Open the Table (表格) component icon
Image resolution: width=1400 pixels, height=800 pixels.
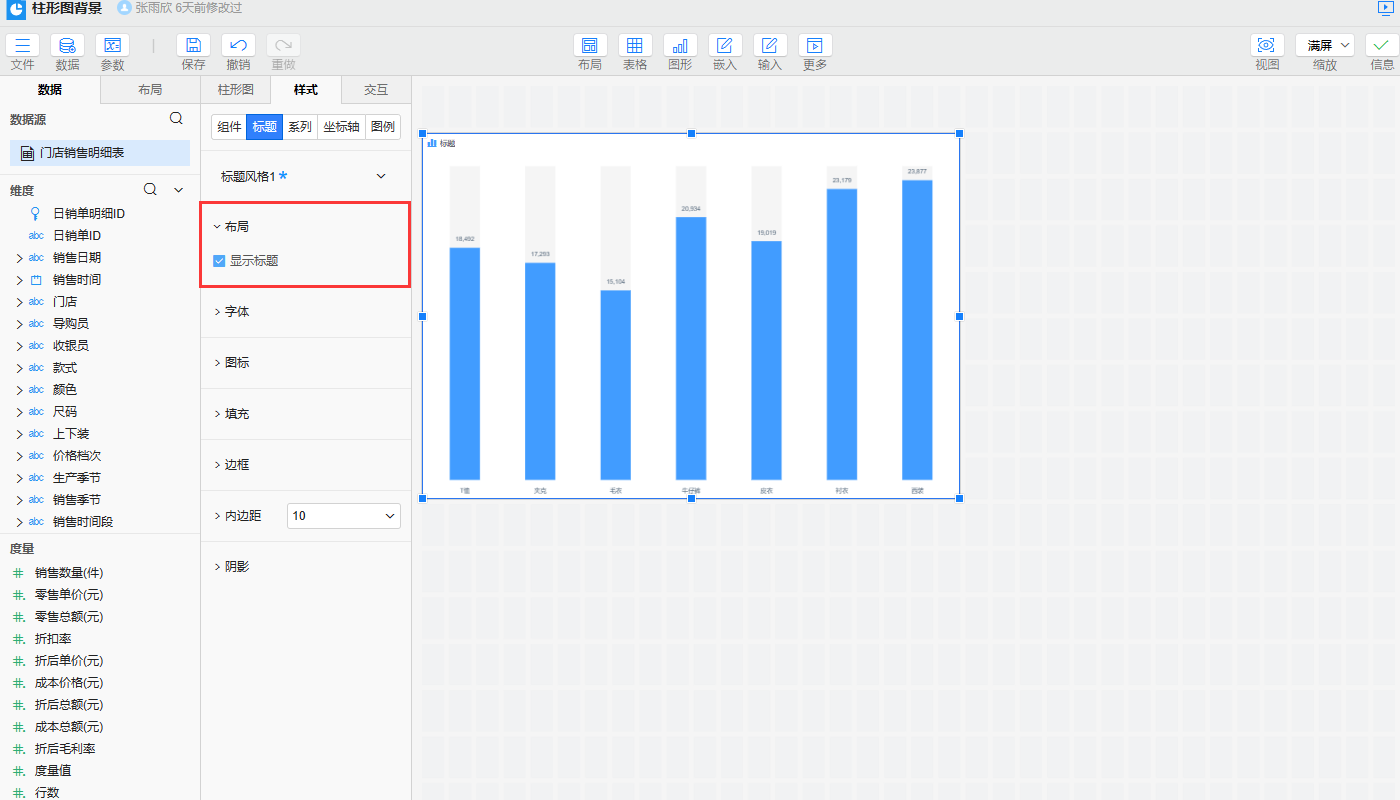(635, 46)
